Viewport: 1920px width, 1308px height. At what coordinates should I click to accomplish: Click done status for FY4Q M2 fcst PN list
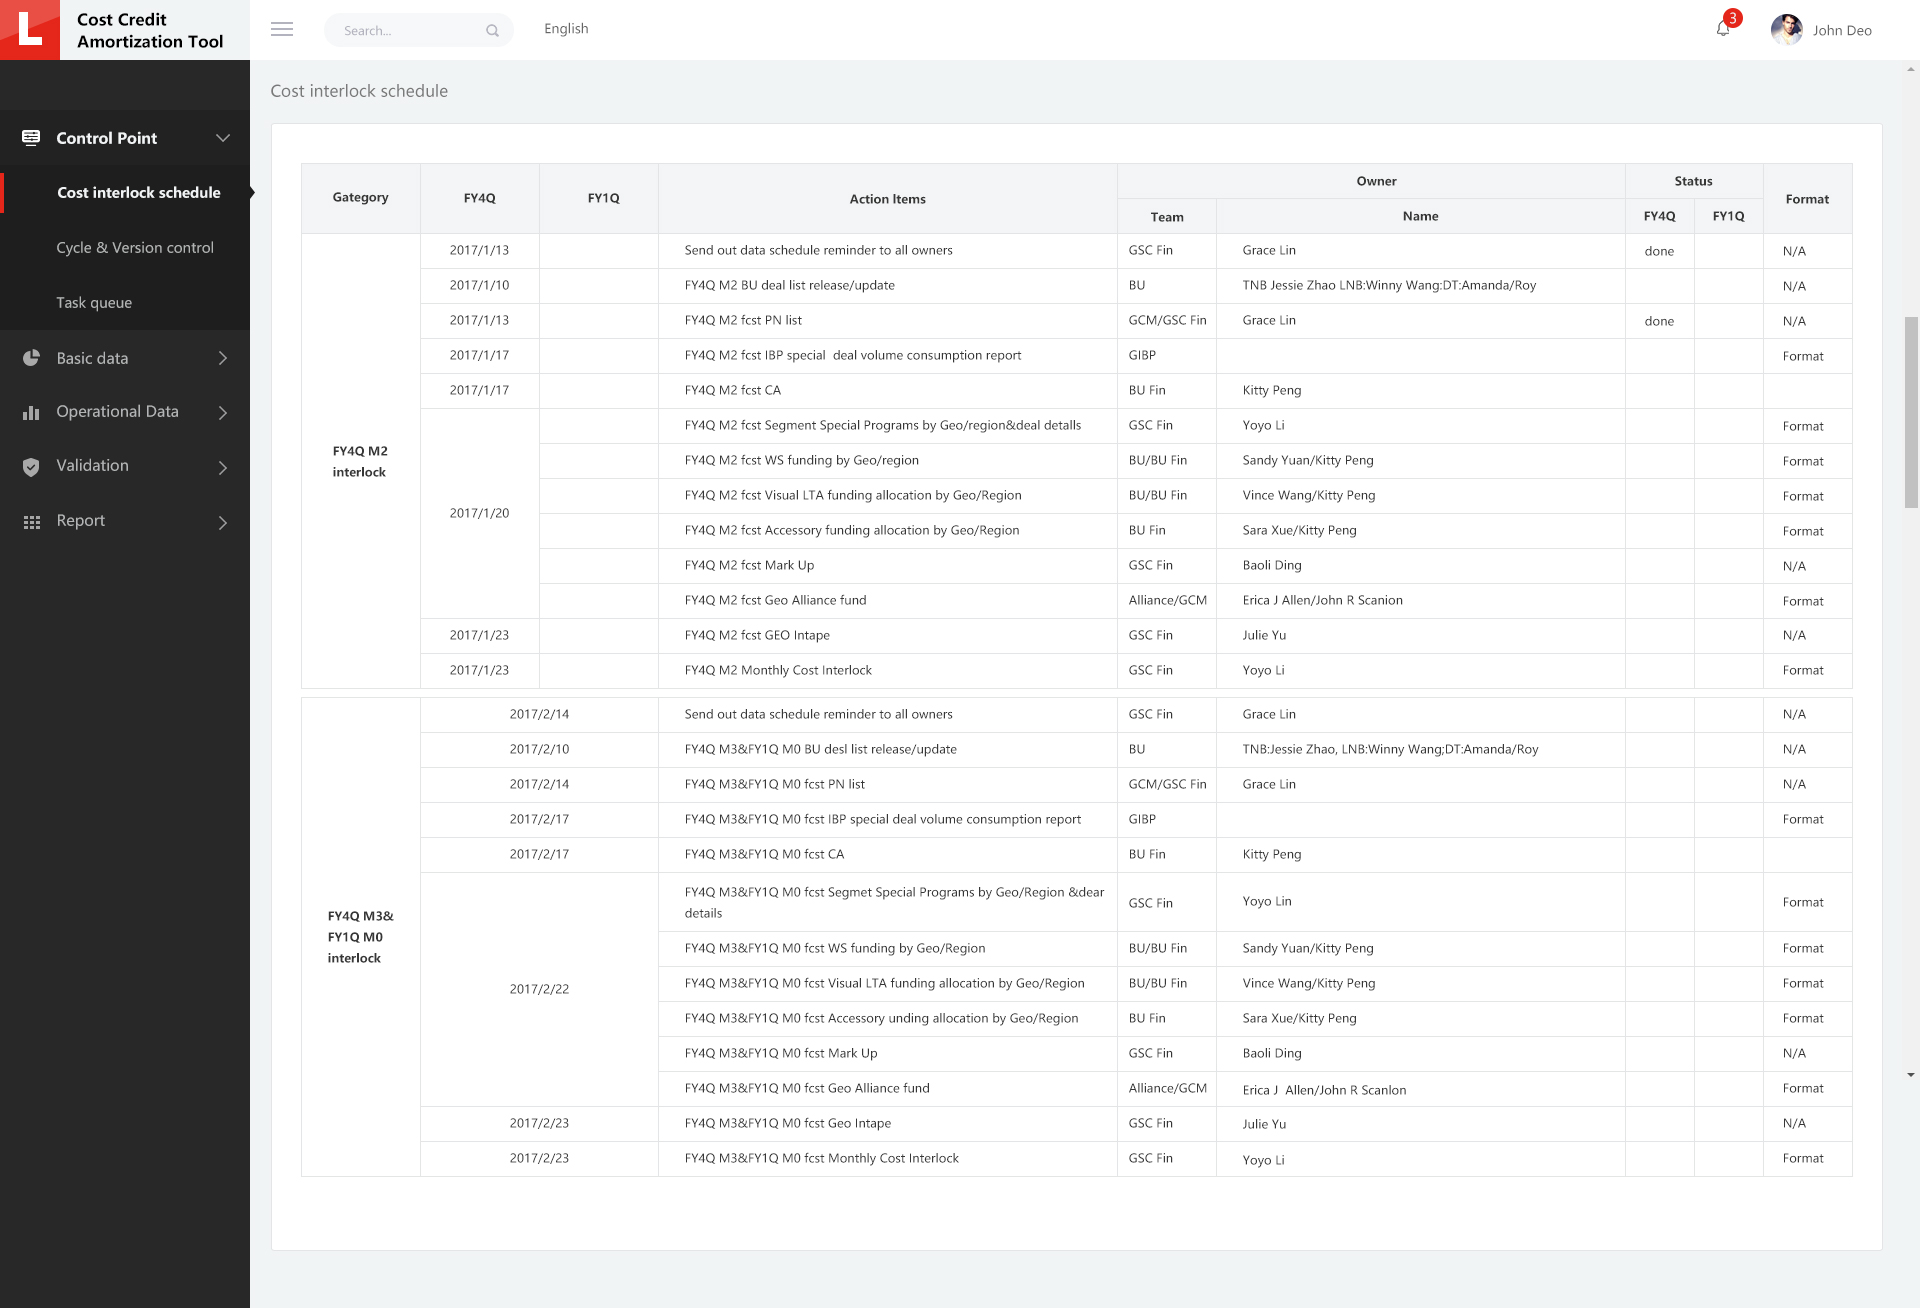coord(1659,321)
